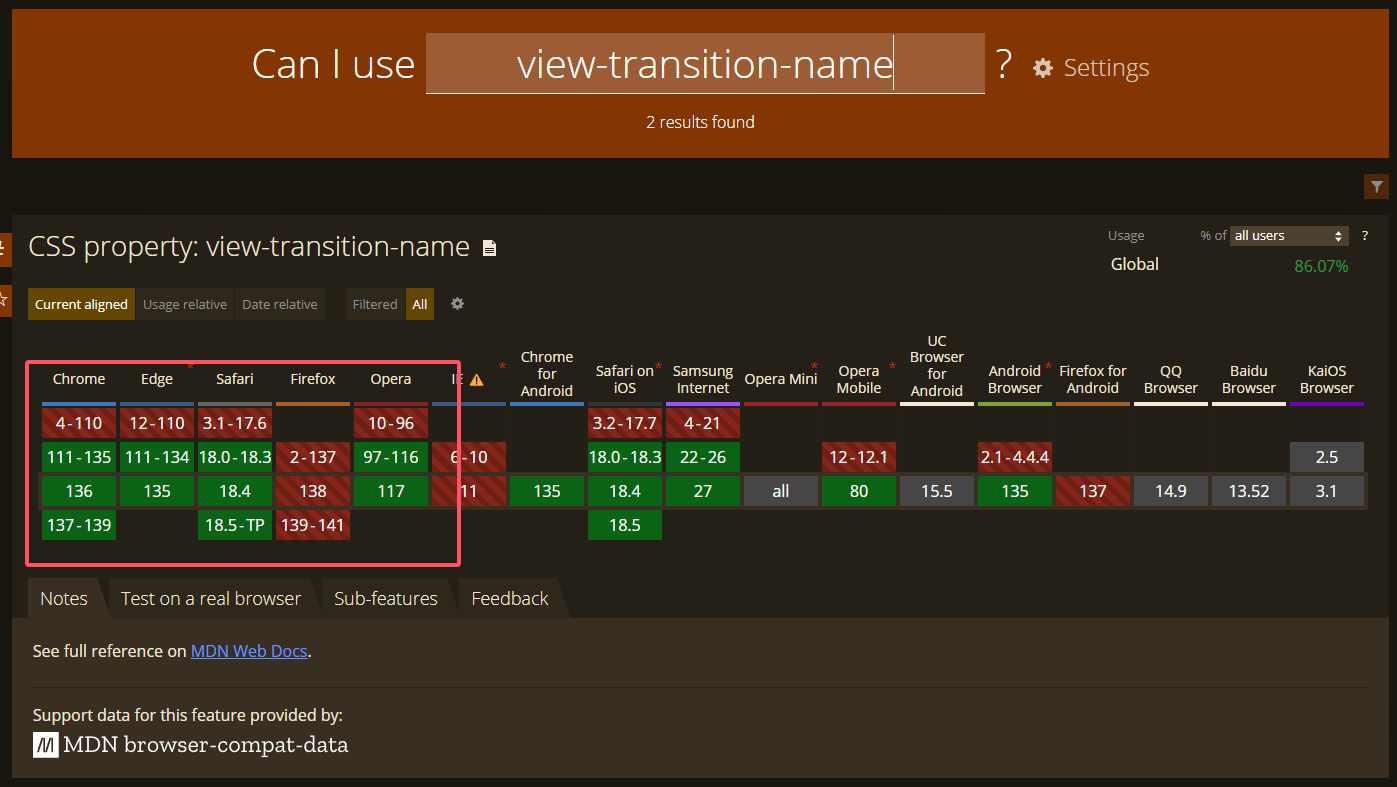Click Safari 3.1-17.6 cell
The image size is (1397, 787).
click(x=235, y=423)
